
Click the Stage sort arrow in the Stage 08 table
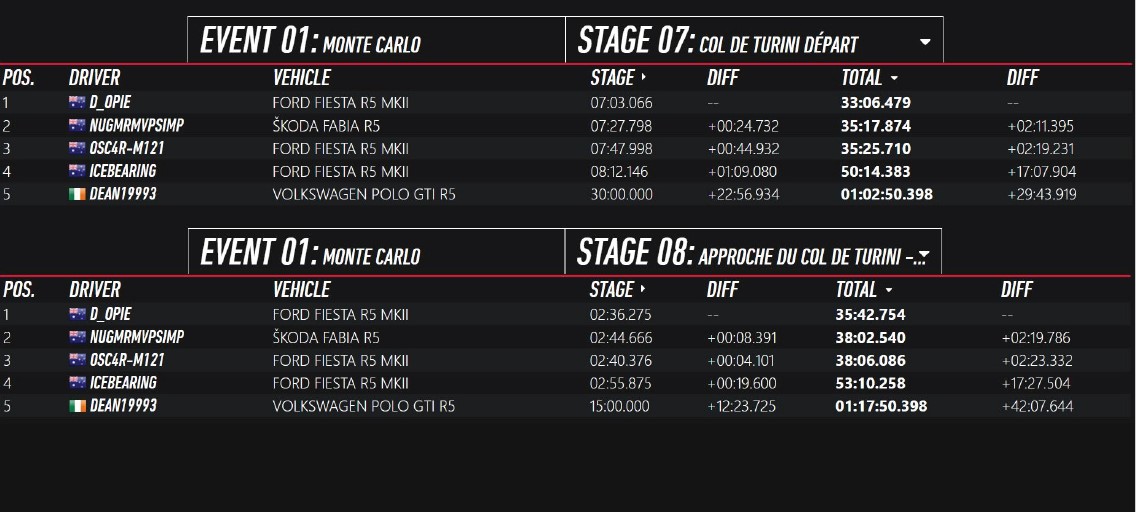tap(643, 289)
